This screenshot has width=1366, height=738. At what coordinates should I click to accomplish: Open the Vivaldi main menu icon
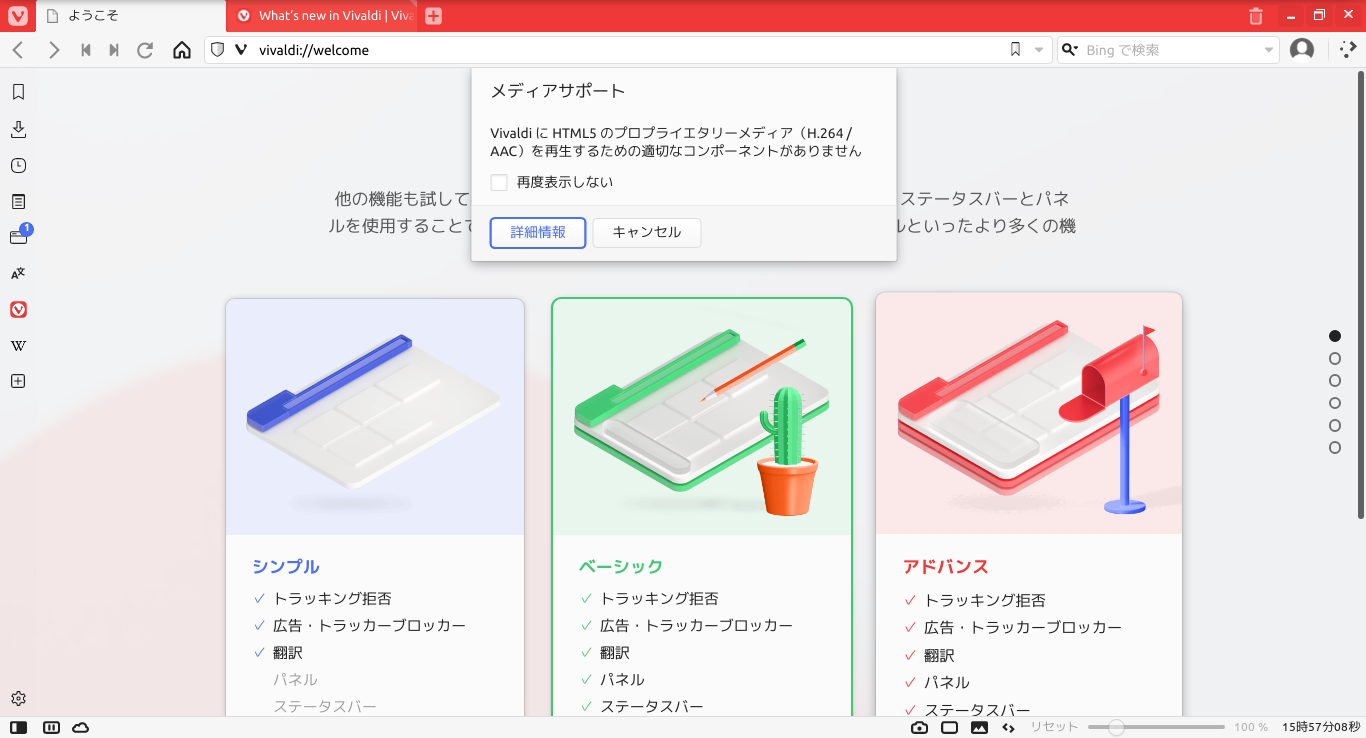click(17, 16)
